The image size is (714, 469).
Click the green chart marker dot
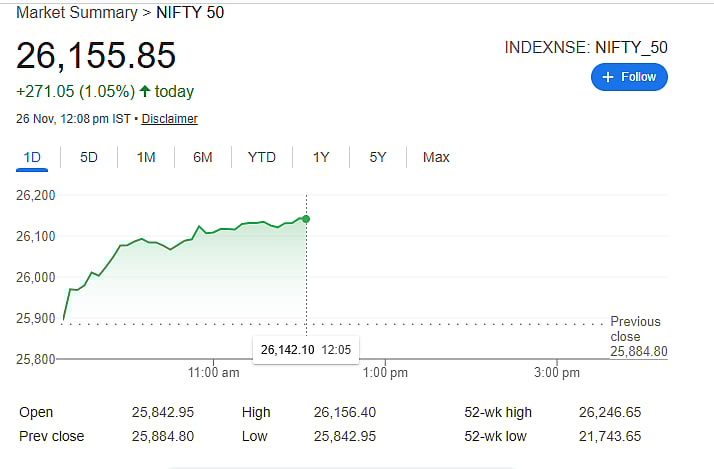pos(306,219)
